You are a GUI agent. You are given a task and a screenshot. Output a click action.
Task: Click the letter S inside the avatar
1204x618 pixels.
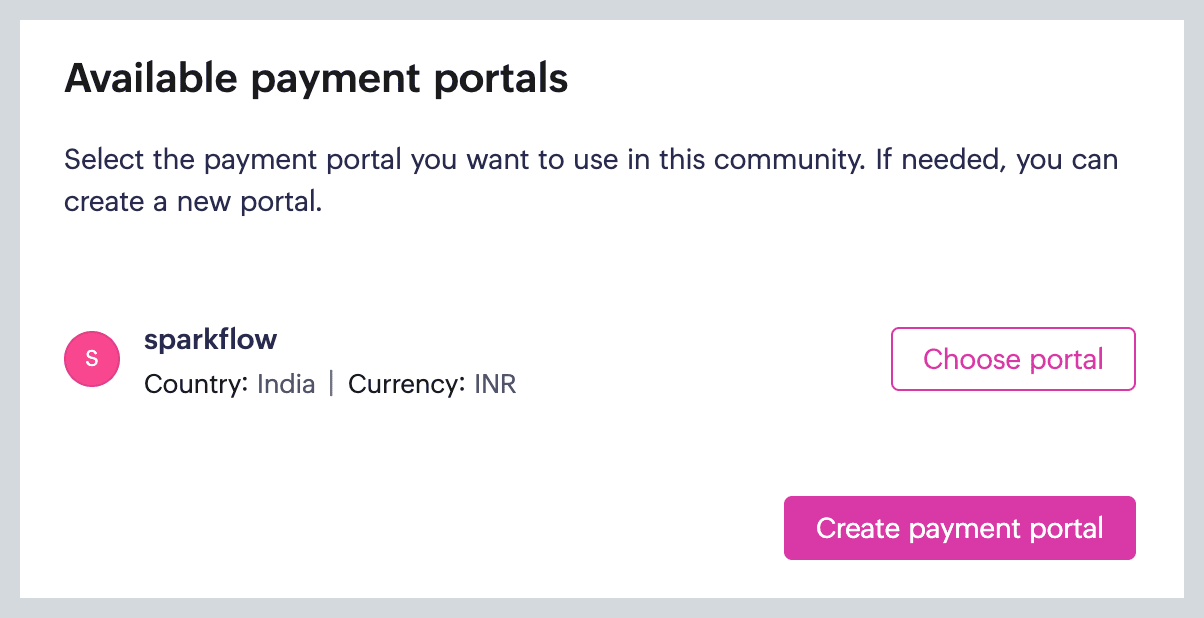click(x=92, y=359)
